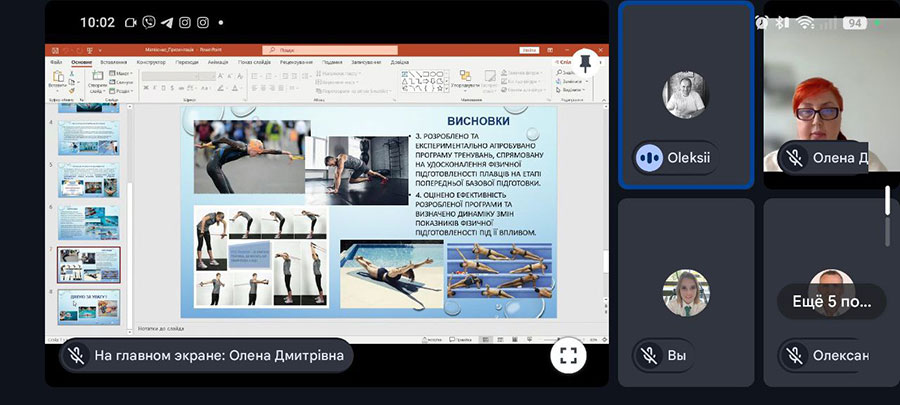The image size is (900, 405).
Task: Tap the Wi-Fi status icon
Action: click(805, 23)
